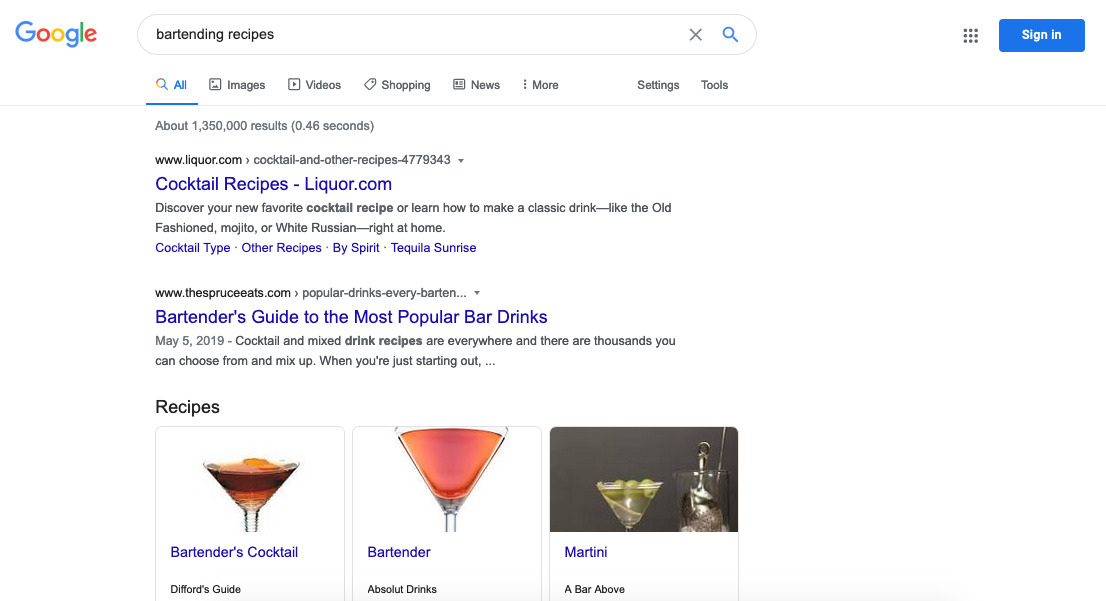
Task: Follow the By Spirit sitelink
Action: tap(356, 248)
